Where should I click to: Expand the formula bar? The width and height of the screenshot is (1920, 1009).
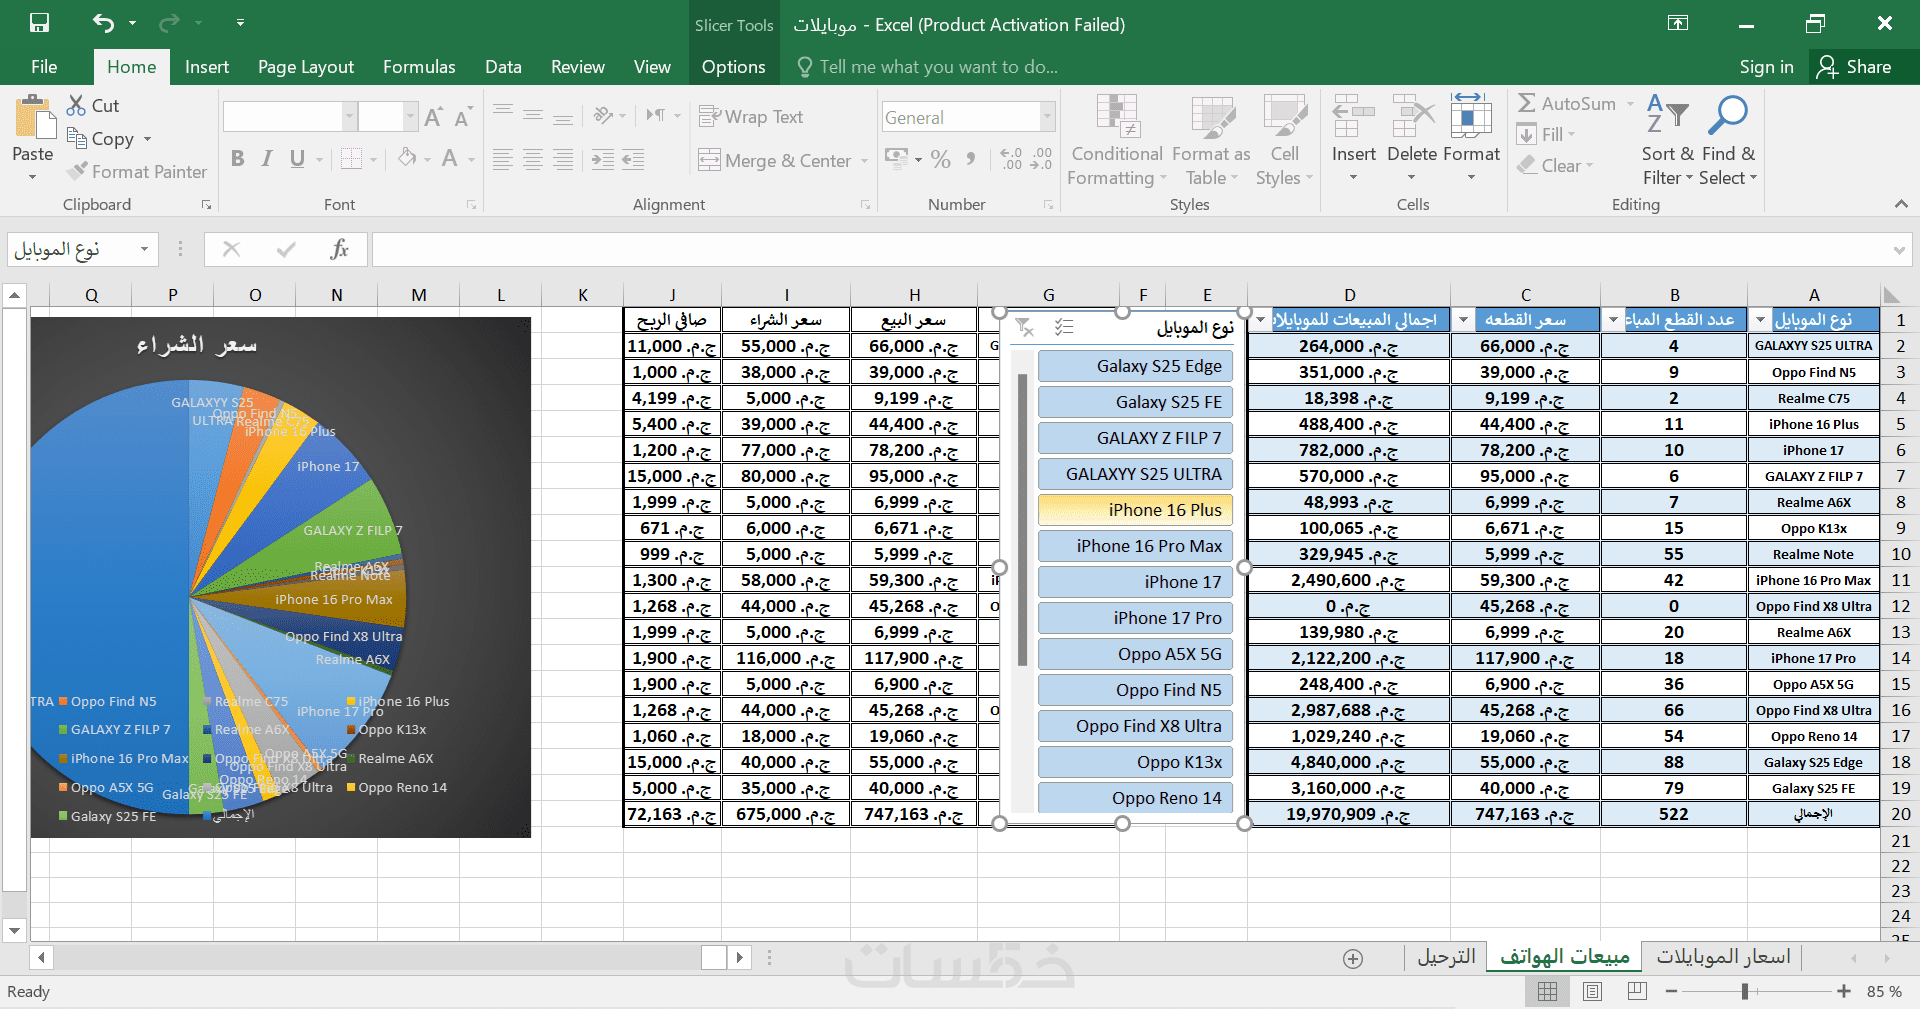[1899, 249]
